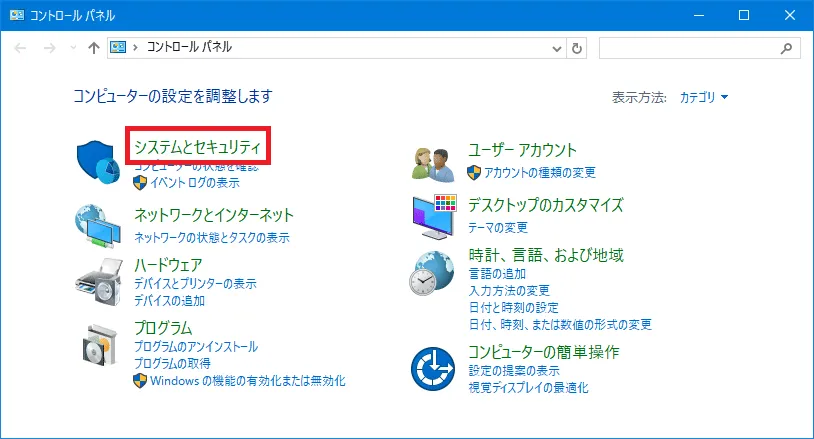Image resolution: width=814 pixels, height=439 pixels.
Task: Click 入力方法の変更 link
Action: pos(509,291)
